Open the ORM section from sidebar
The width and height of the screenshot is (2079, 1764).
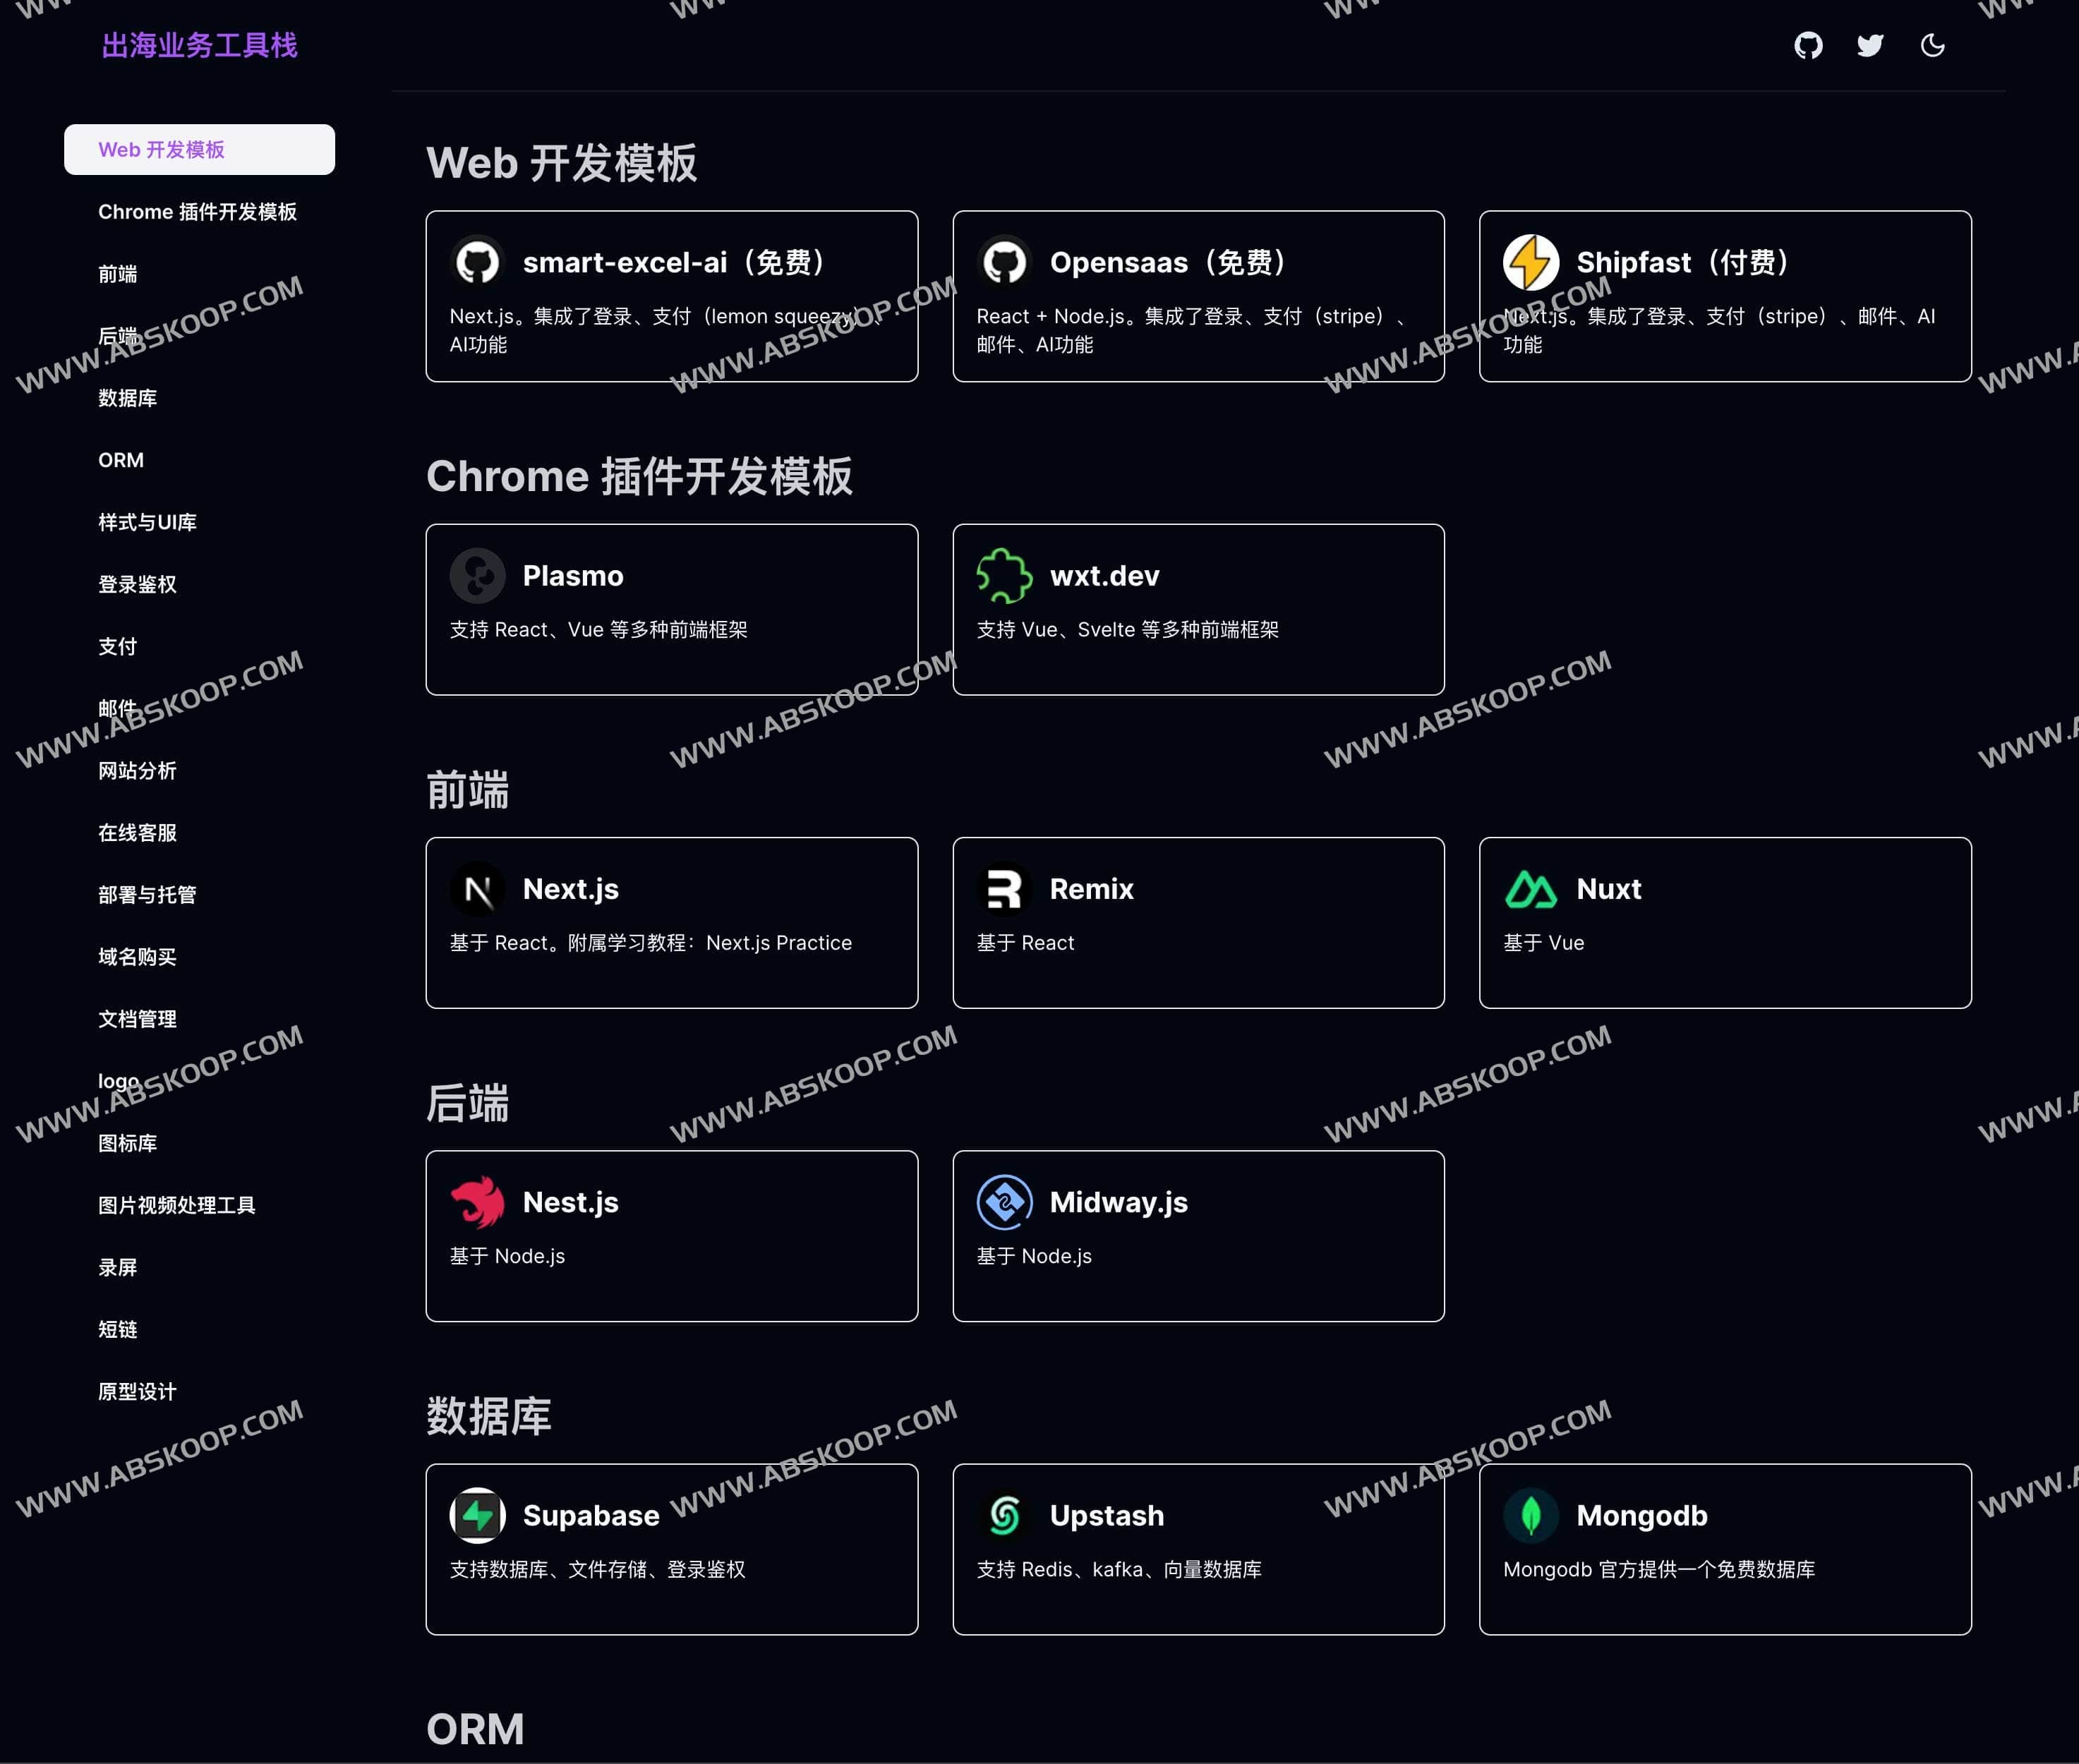121,460
